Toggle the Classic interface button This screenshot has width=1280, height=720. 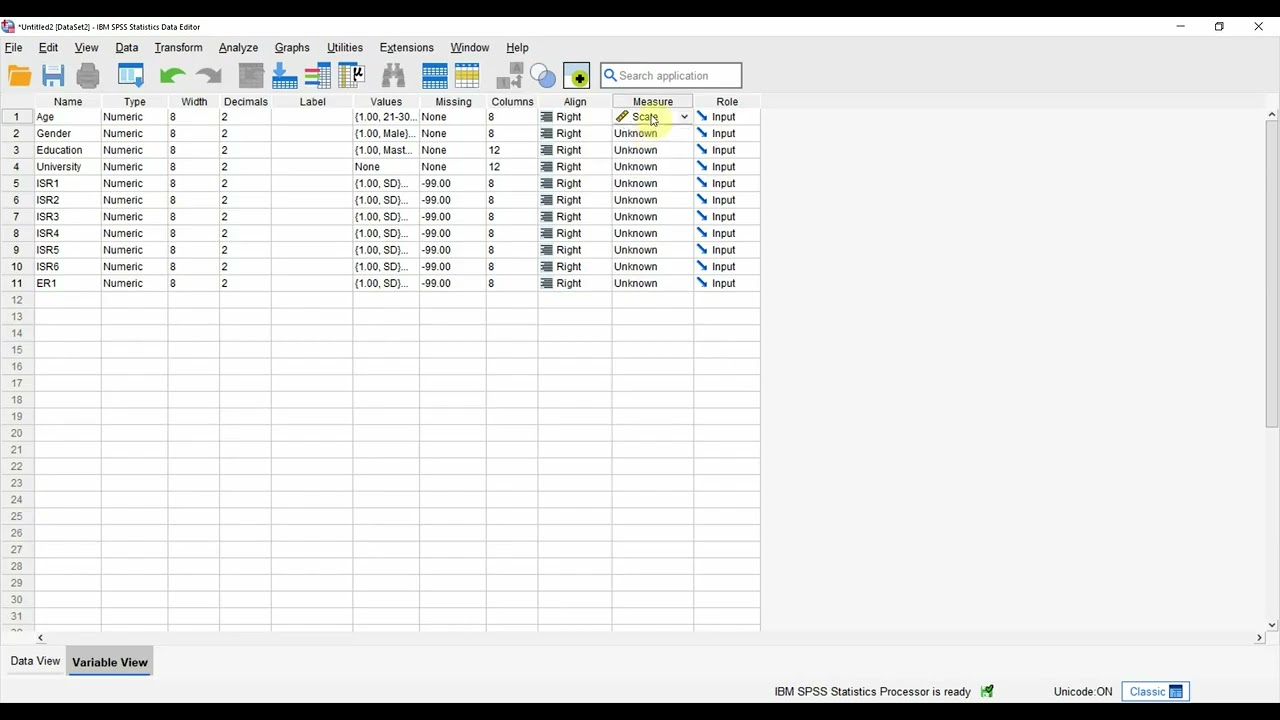tap(1155, 691)
